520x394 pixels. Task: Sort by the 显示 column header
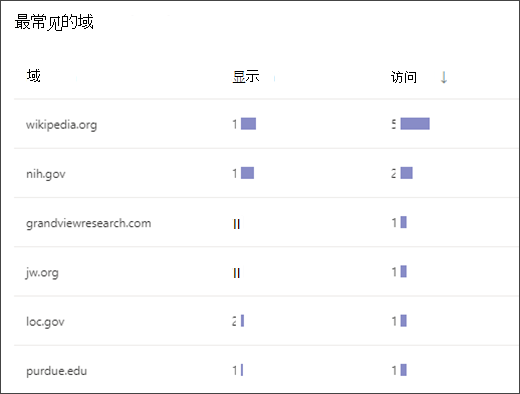point(246,77)
